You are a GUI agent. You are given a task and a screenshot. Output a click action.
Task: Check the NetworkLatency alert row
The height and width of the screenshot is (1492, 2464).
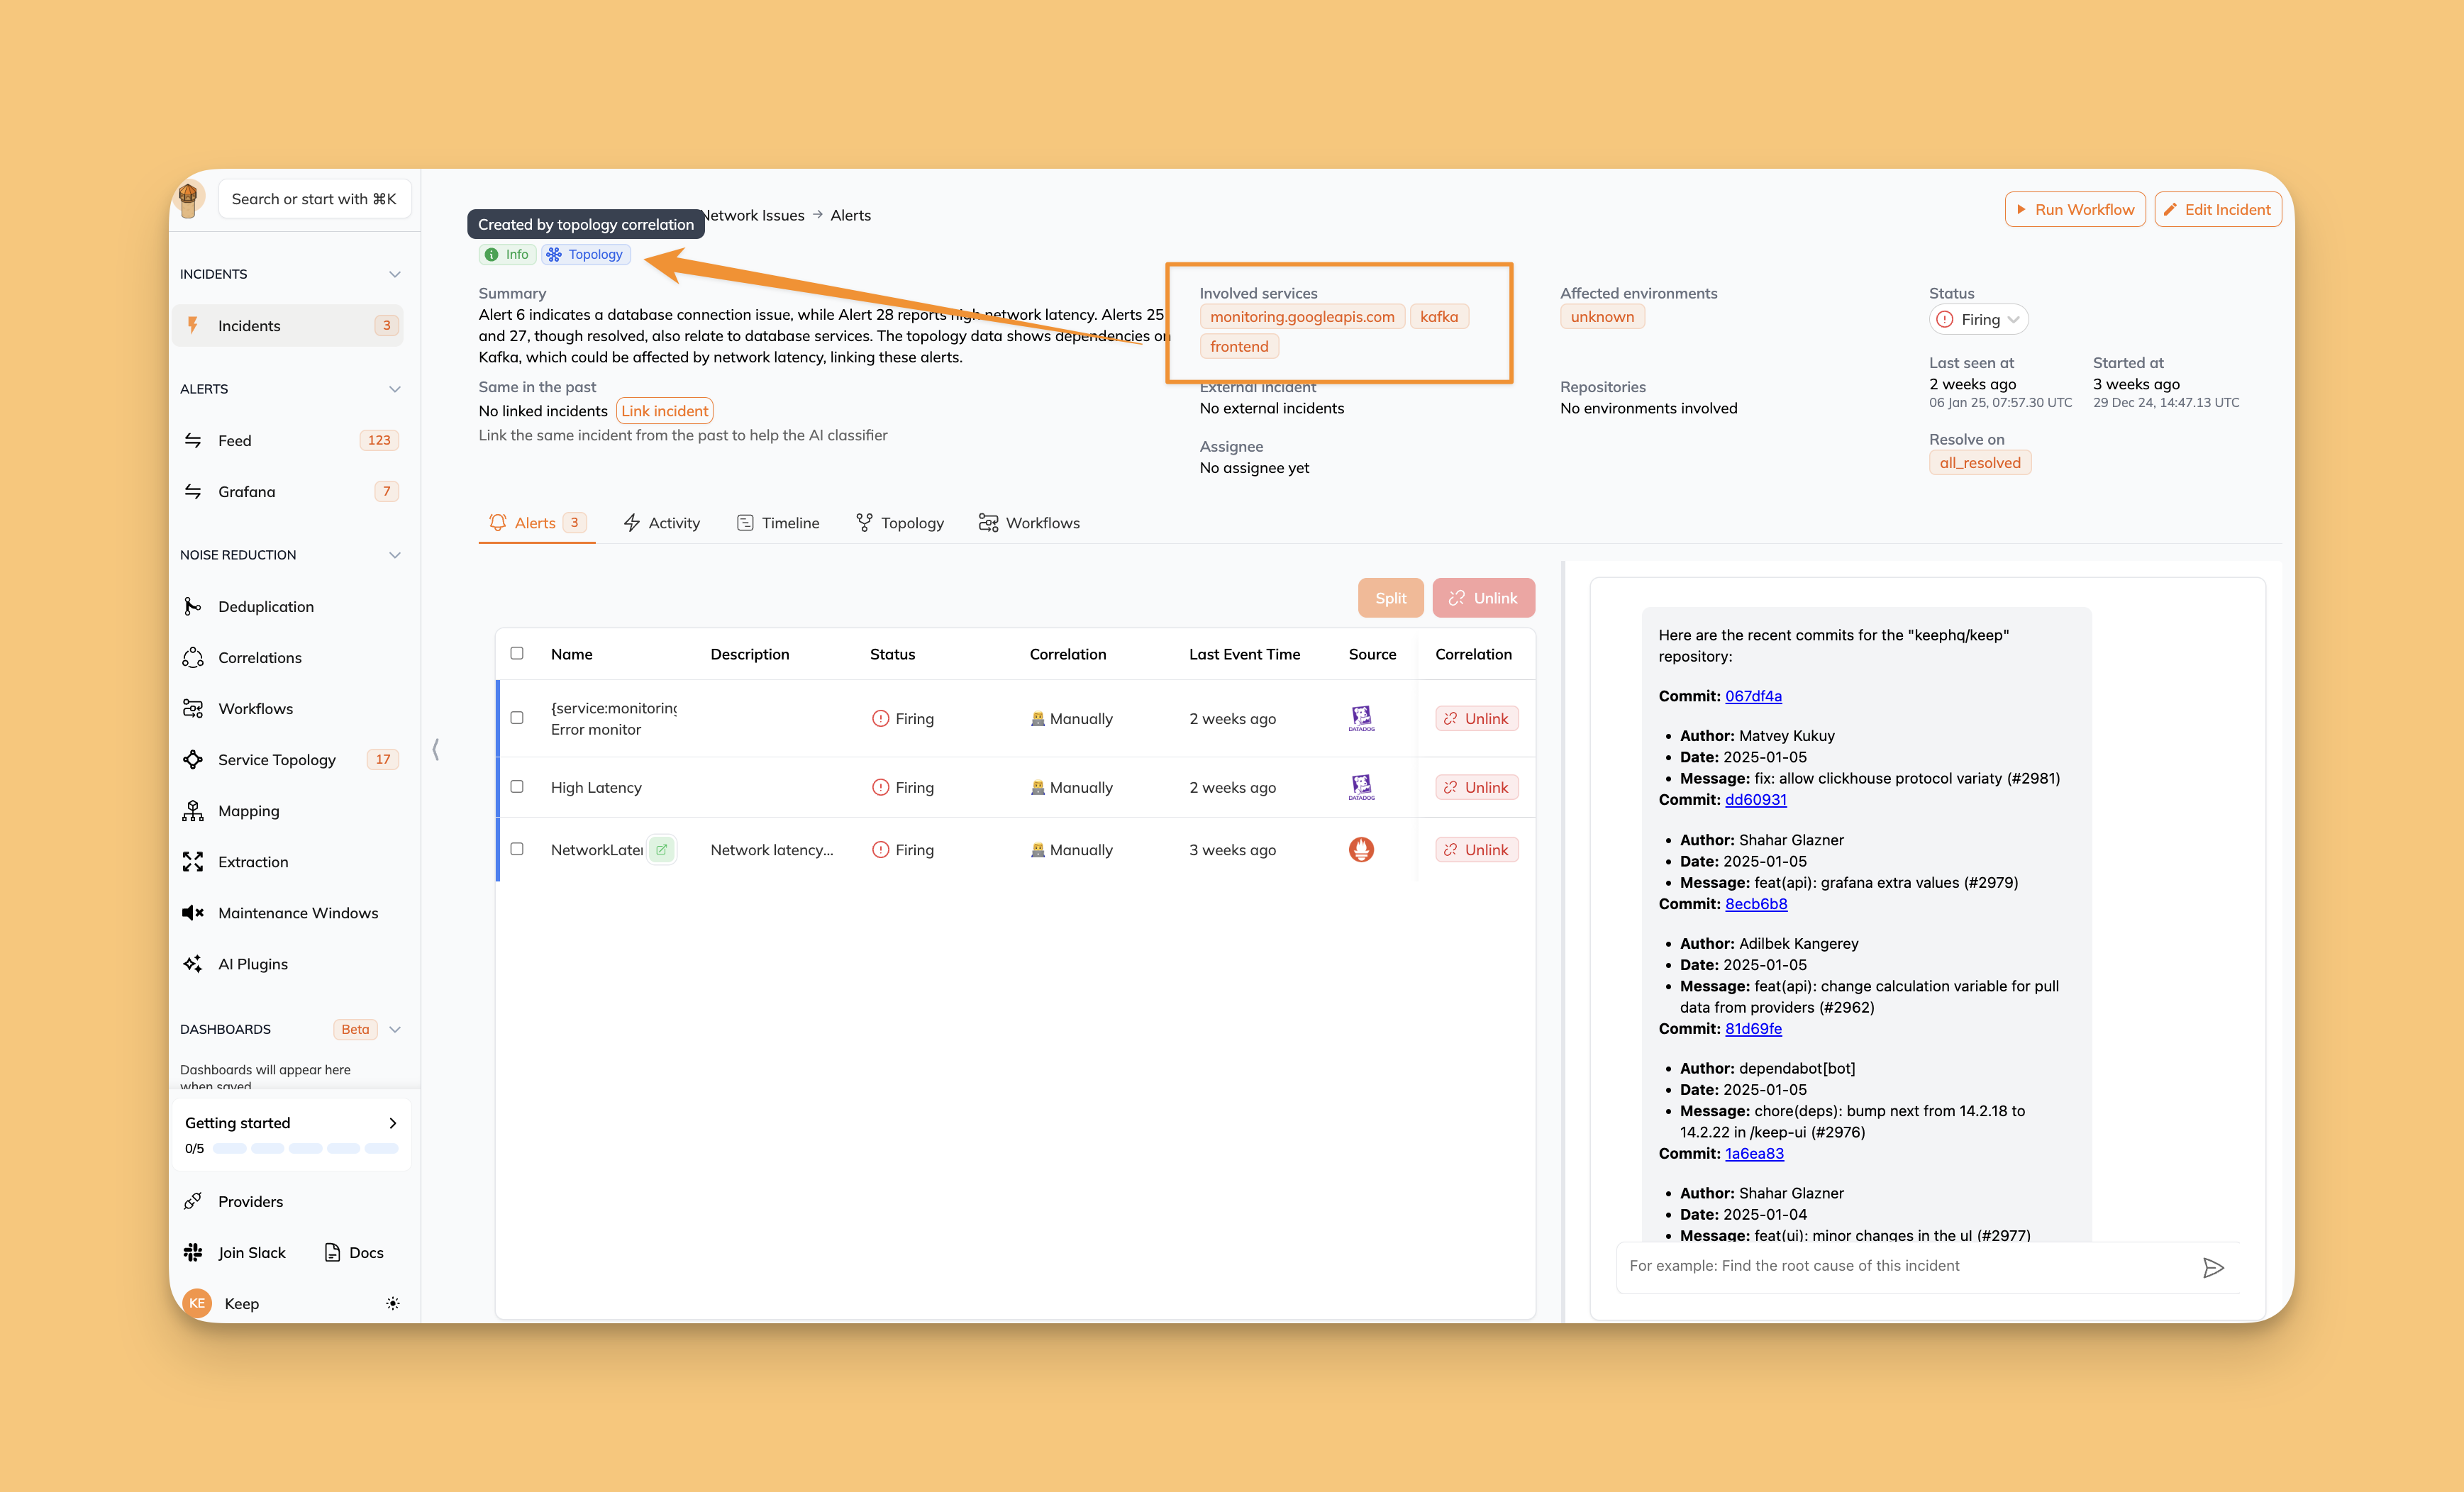pyautogui.click(x=517, y=848)
